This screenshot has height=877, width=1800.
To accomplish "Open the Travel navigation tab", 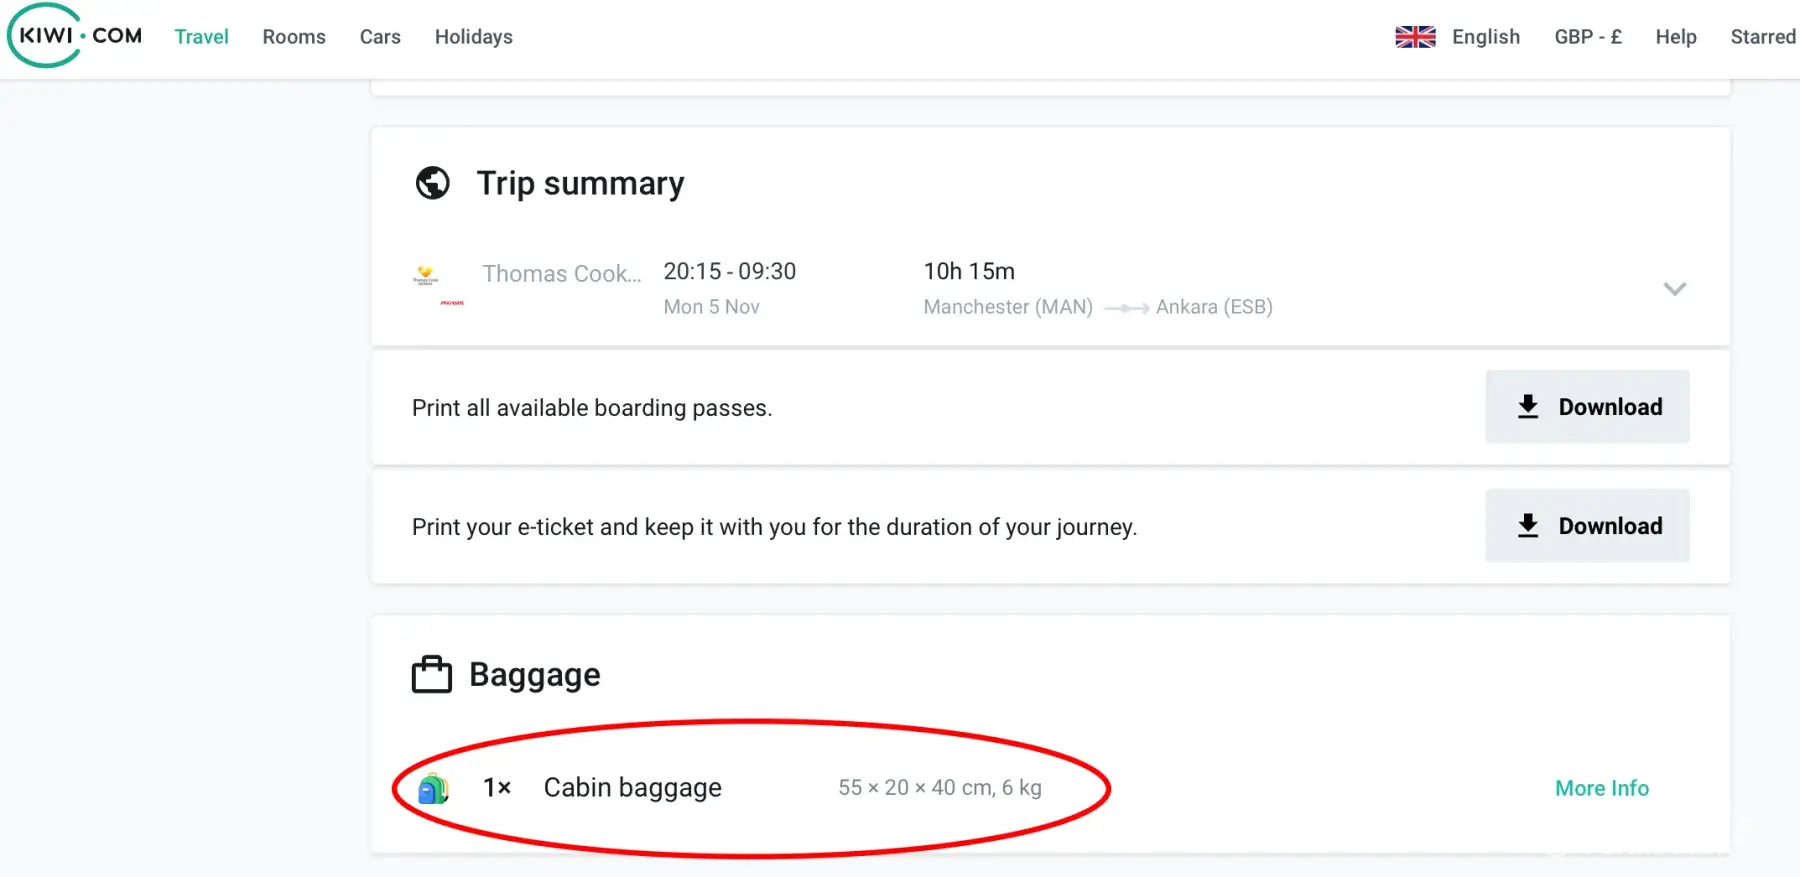I will click(201, 37).
